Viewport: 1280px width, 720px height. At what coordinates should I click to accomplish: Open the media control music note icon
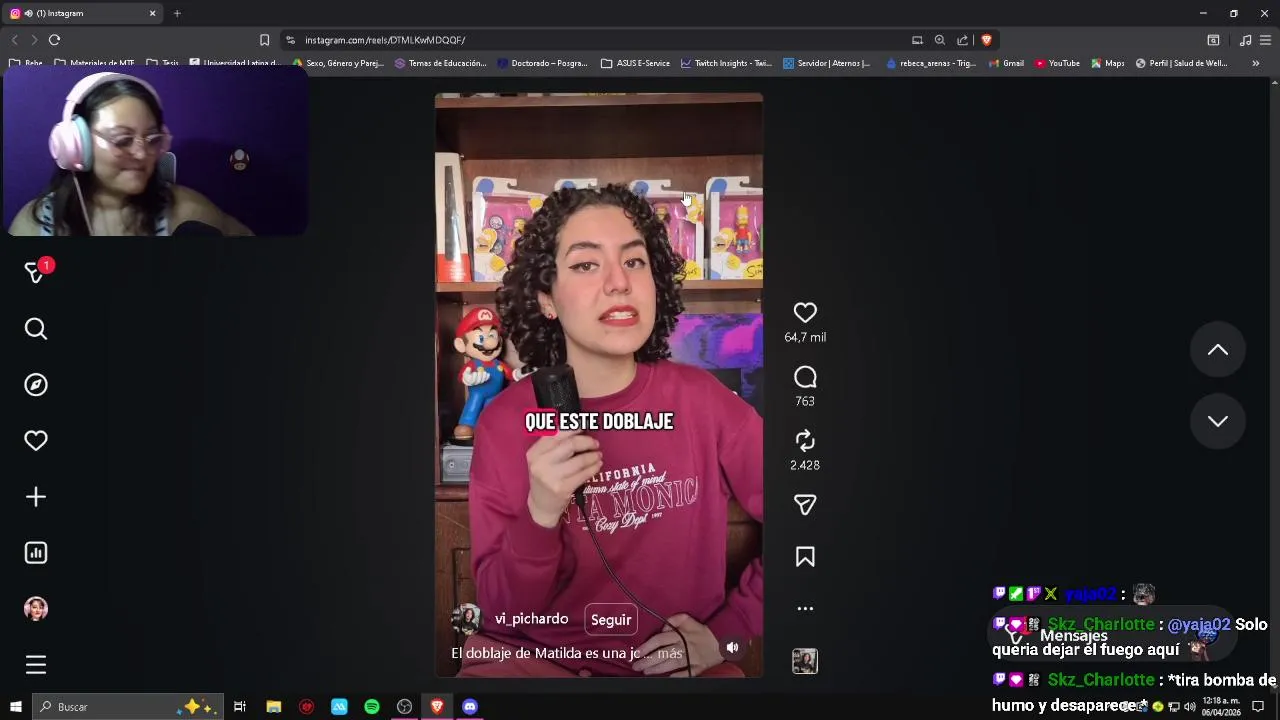(x=1245, y=40)
